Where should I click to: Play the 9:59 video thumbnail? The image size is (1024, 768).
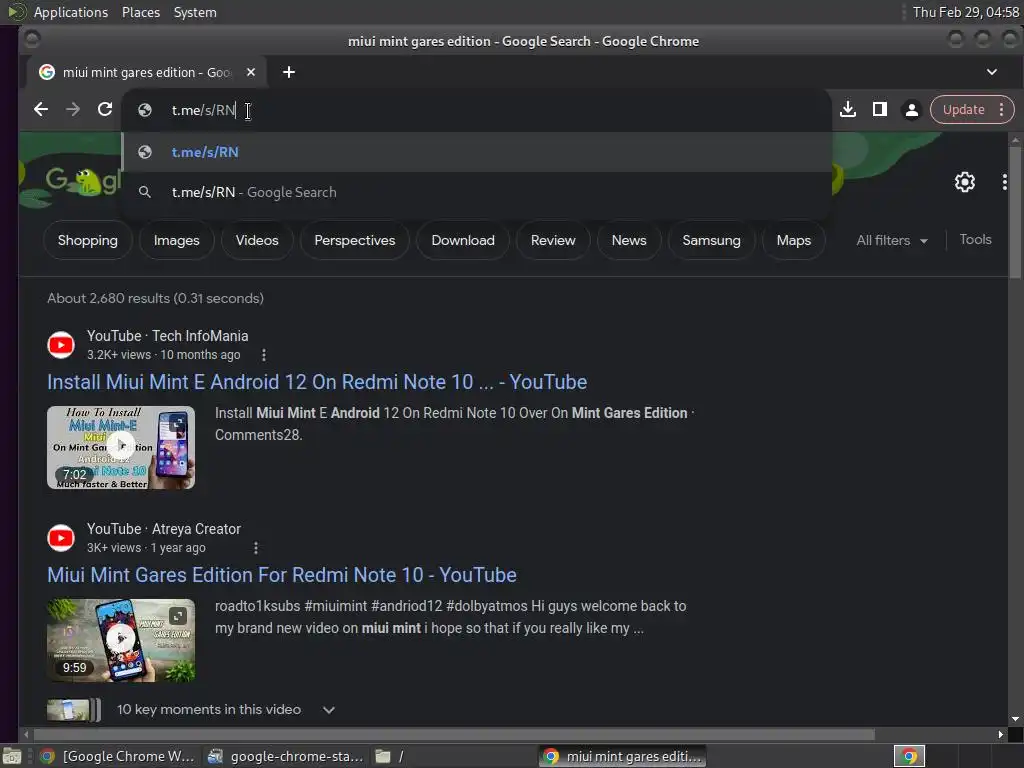click(x=121, y=640)
